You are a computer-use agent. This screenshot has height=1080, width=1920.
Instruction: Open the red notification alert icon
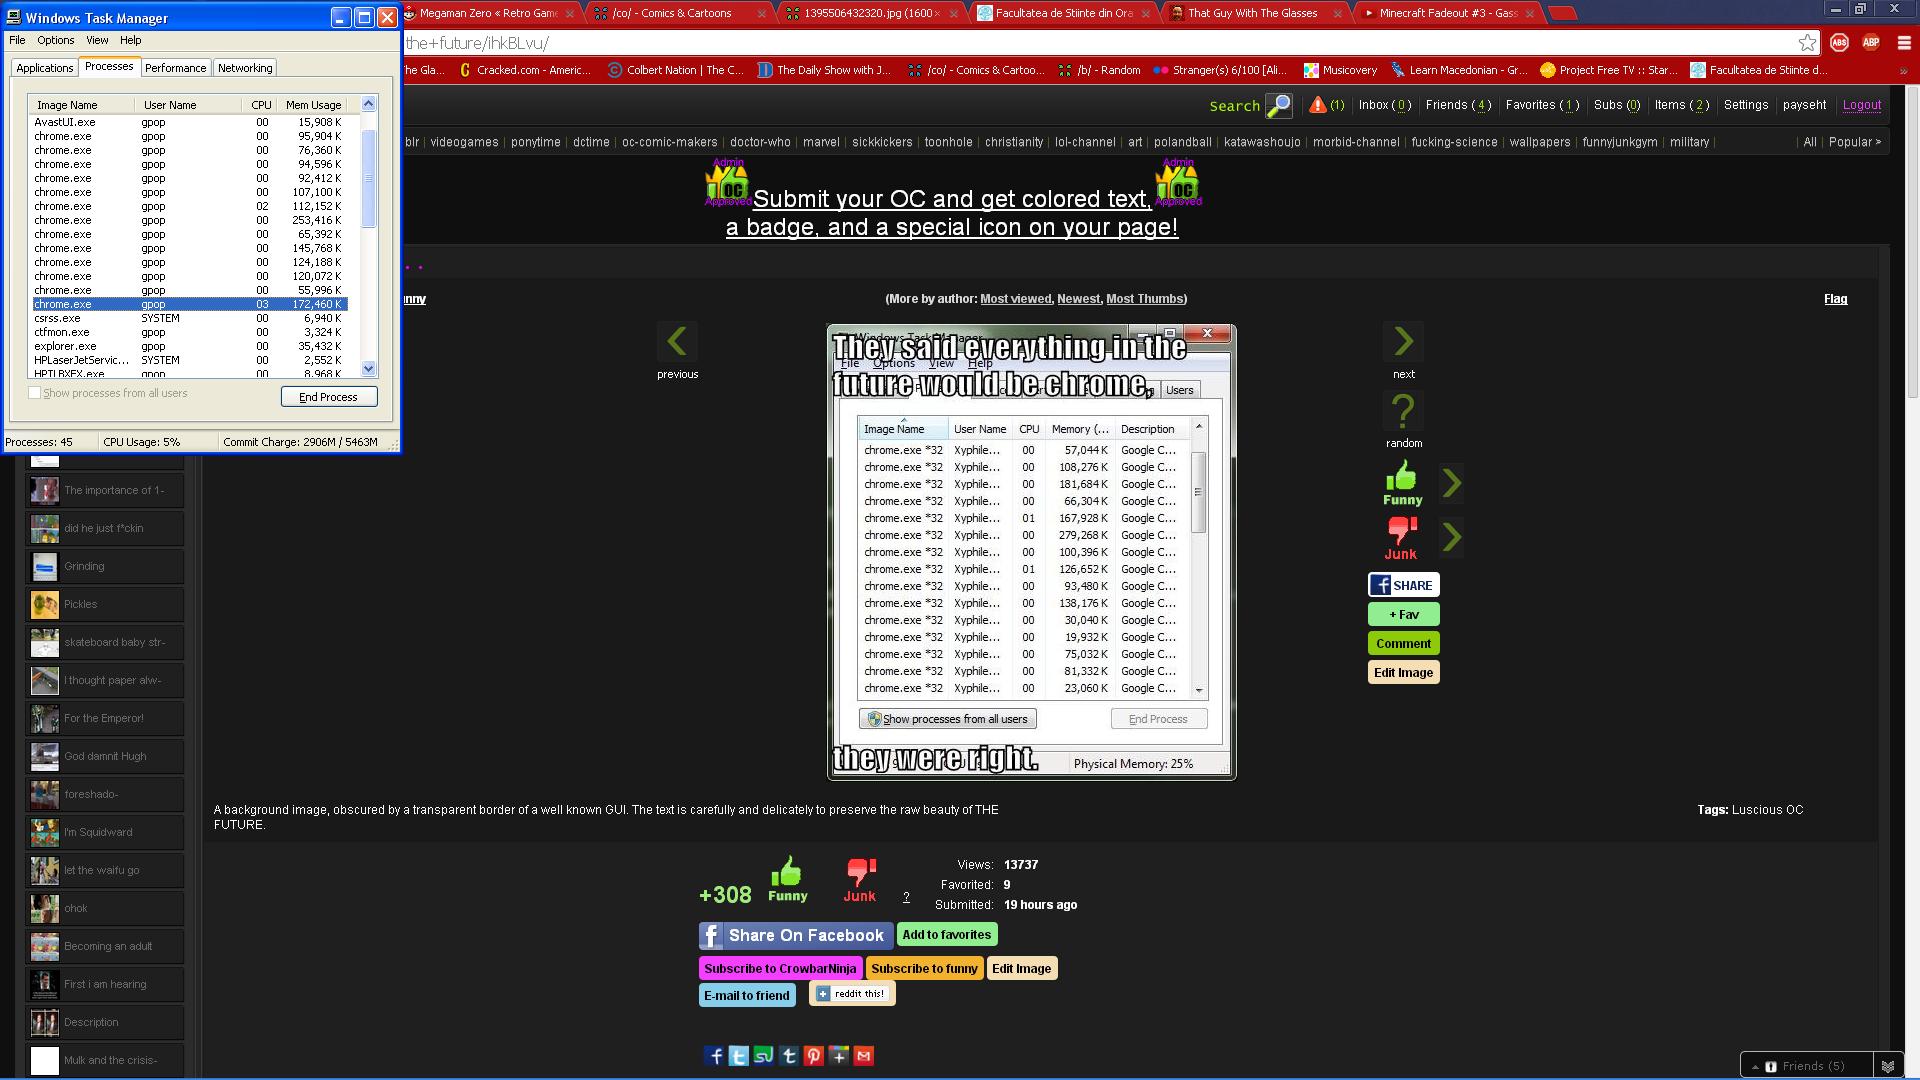tap(1318, 105)
